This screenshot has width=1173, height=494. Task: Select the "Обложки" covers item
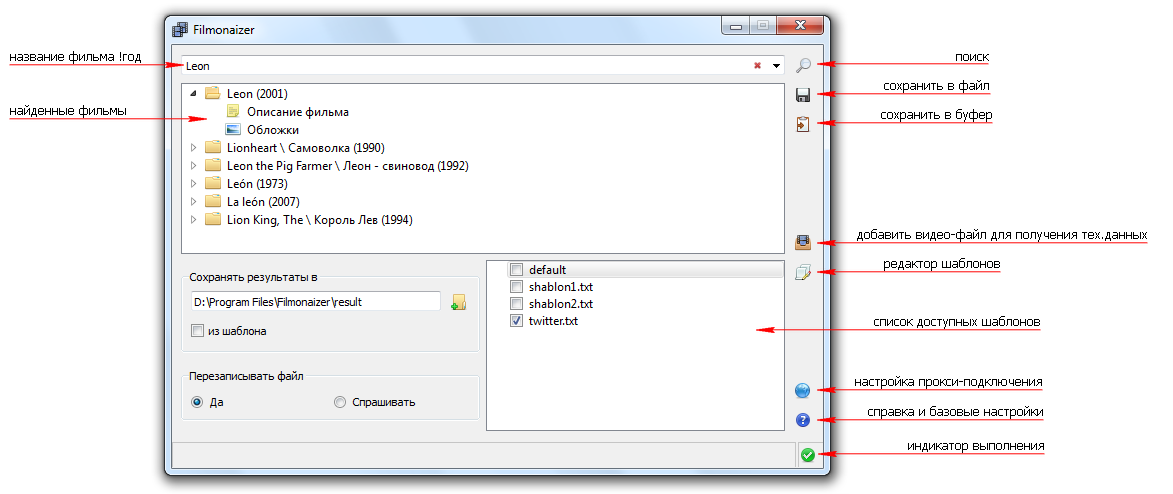(x=272, y=130)
